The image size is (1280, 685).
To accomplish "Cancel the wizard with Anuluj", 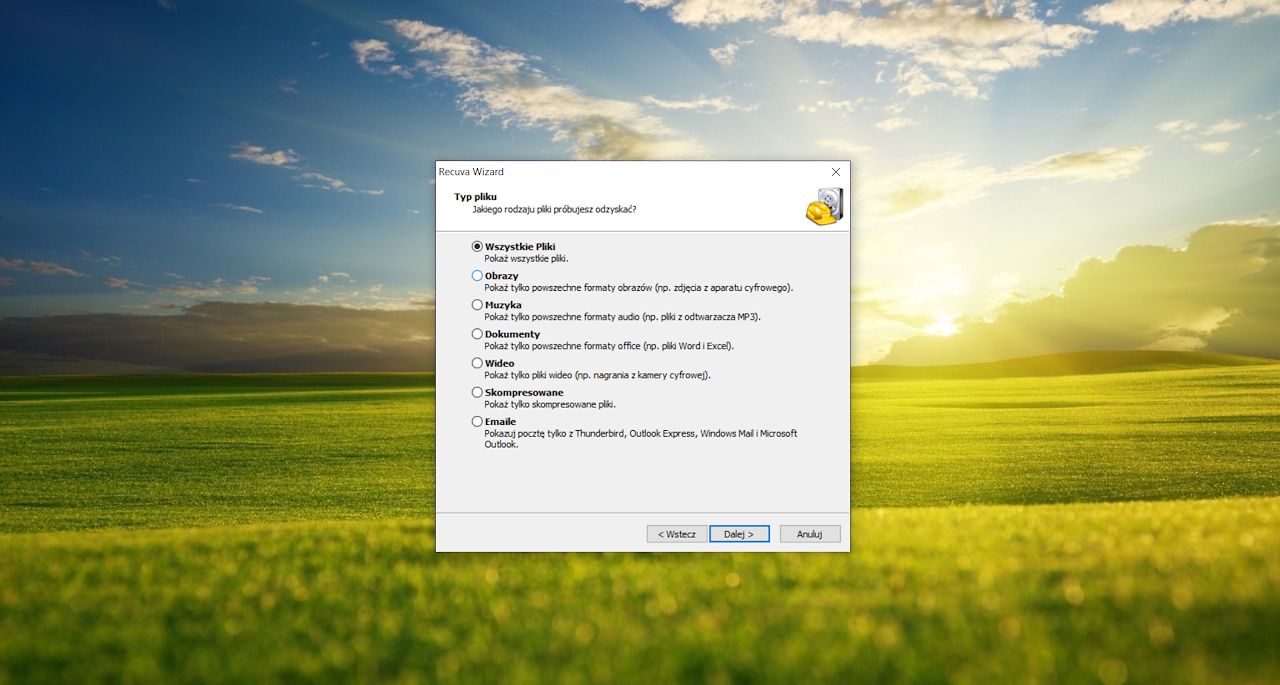I will coord(810,534).
